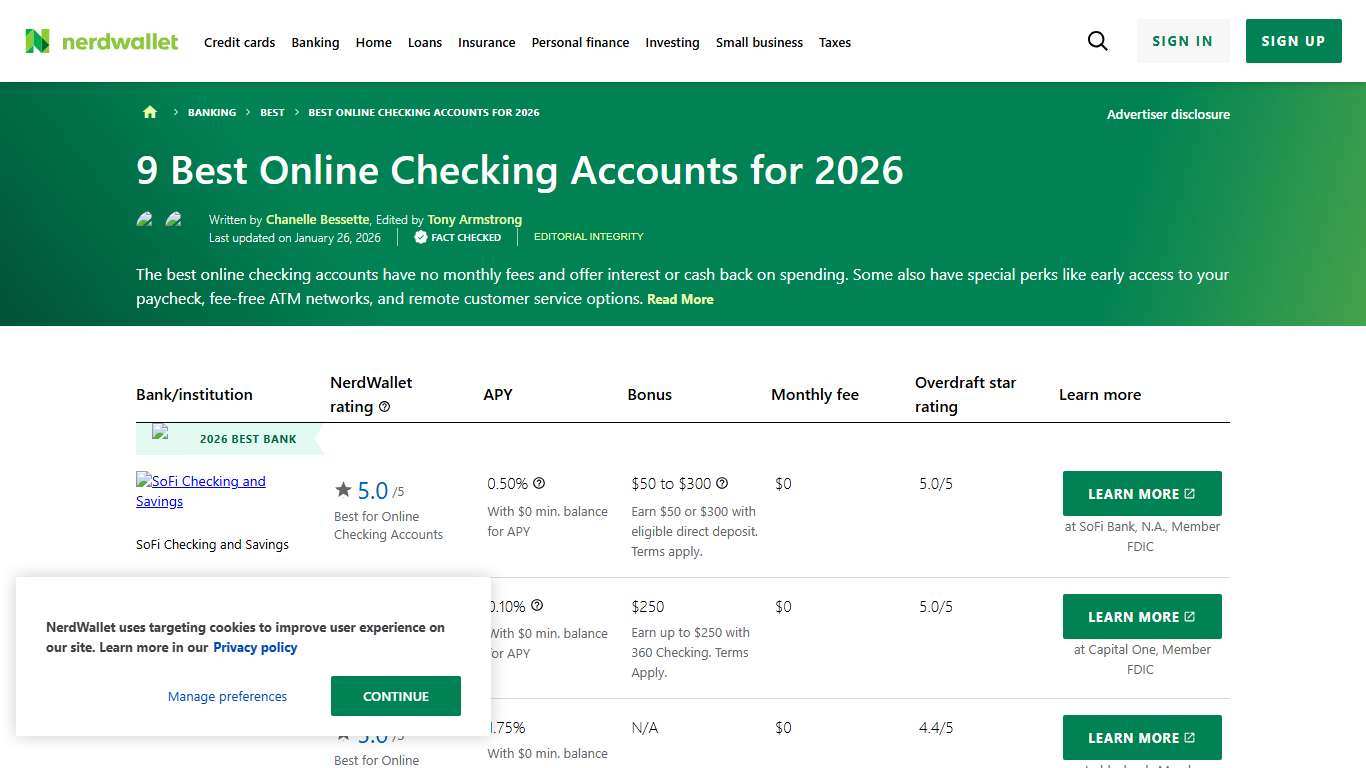Select the Investing menu item
This screenshot has width=1366, height=768.
[672, 42]
